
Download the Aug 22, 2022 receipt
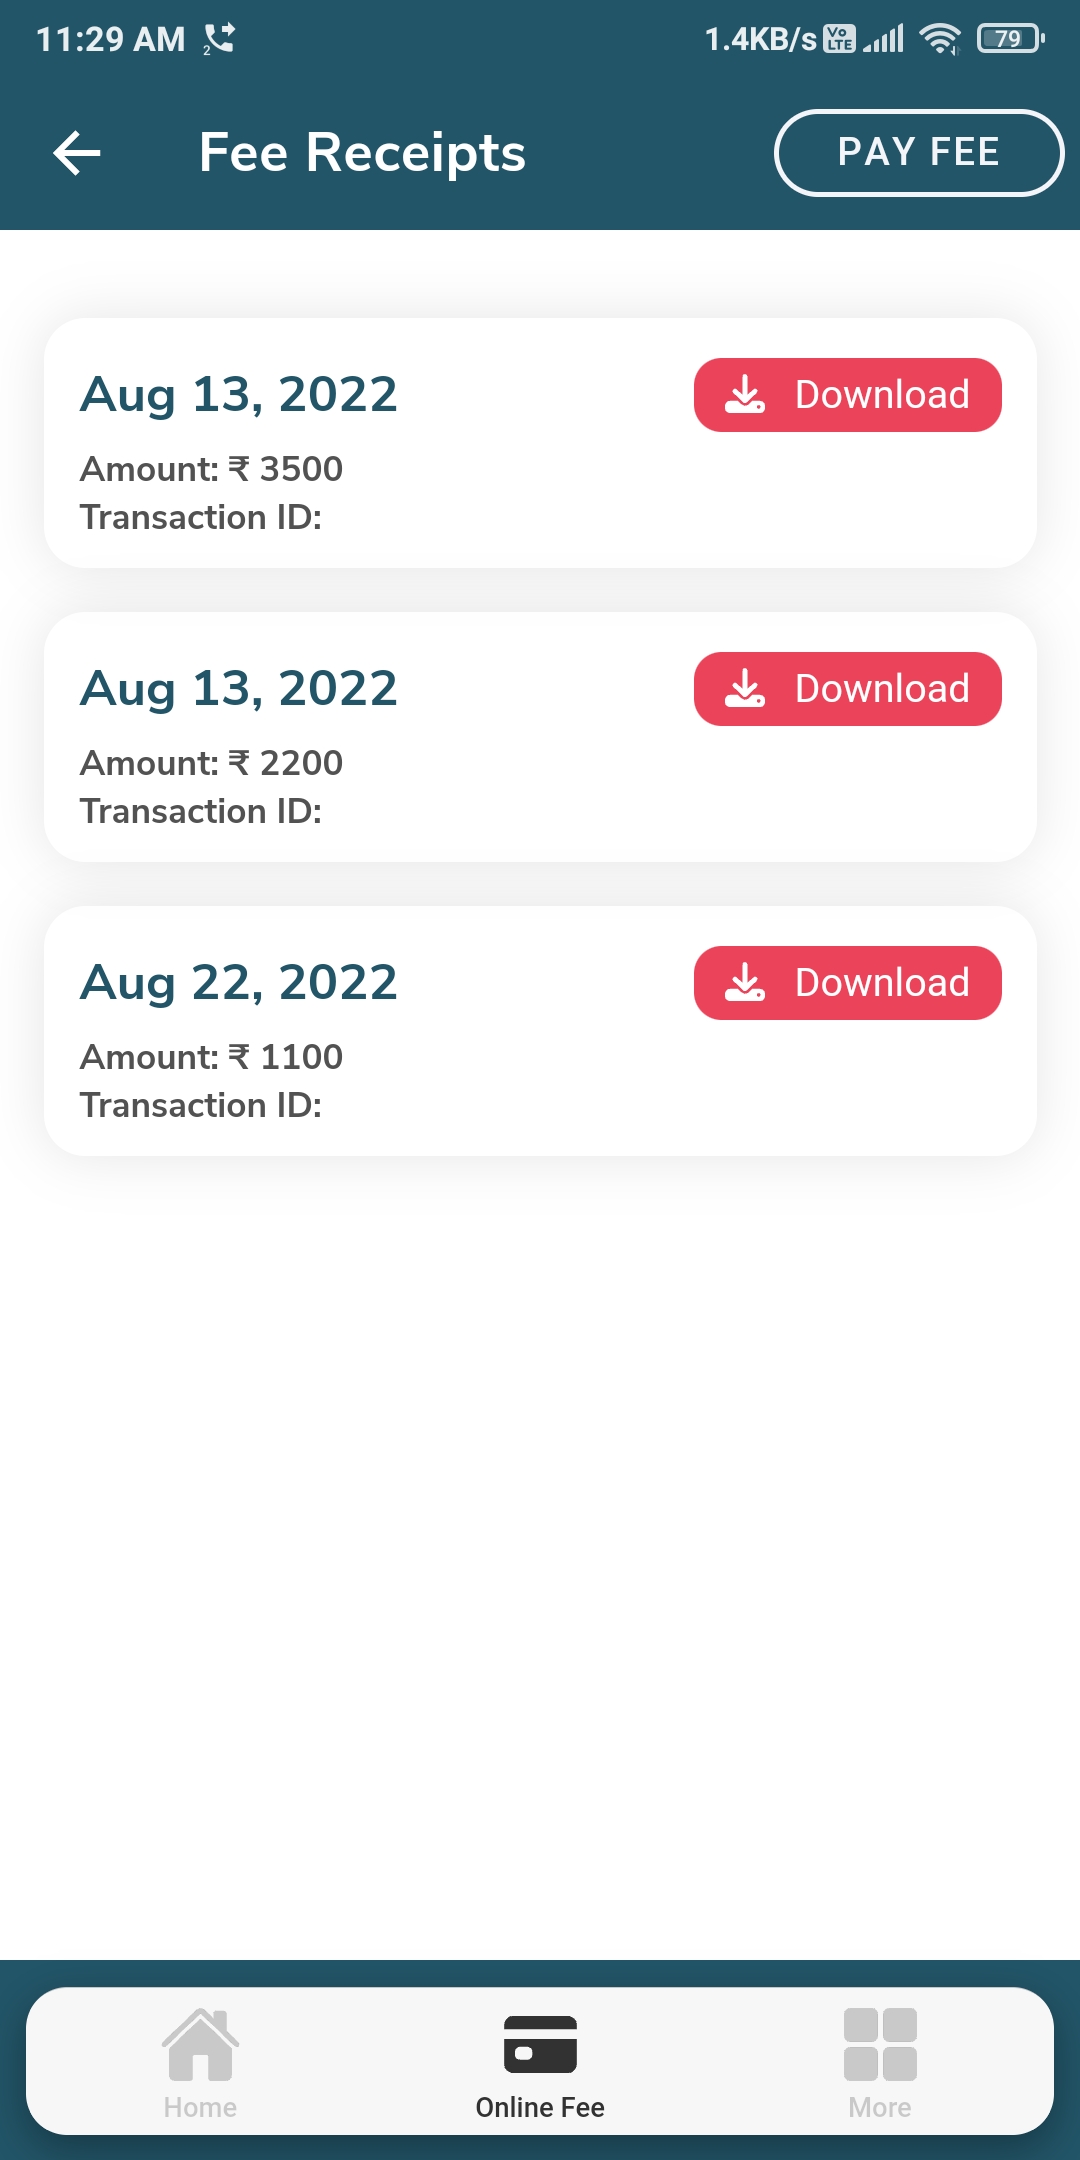tap(847, 983)
